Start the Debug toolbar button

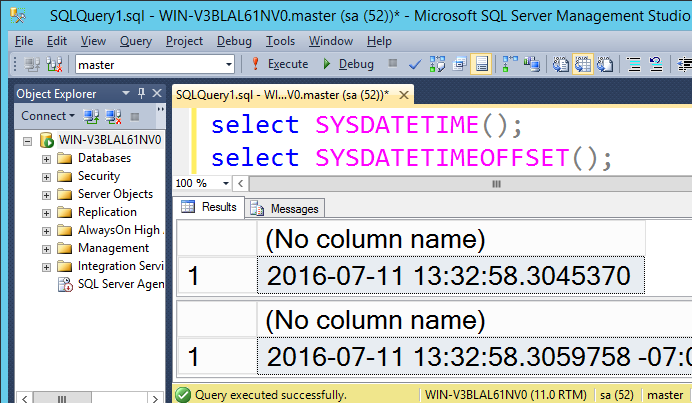click(x=348, y=64)
